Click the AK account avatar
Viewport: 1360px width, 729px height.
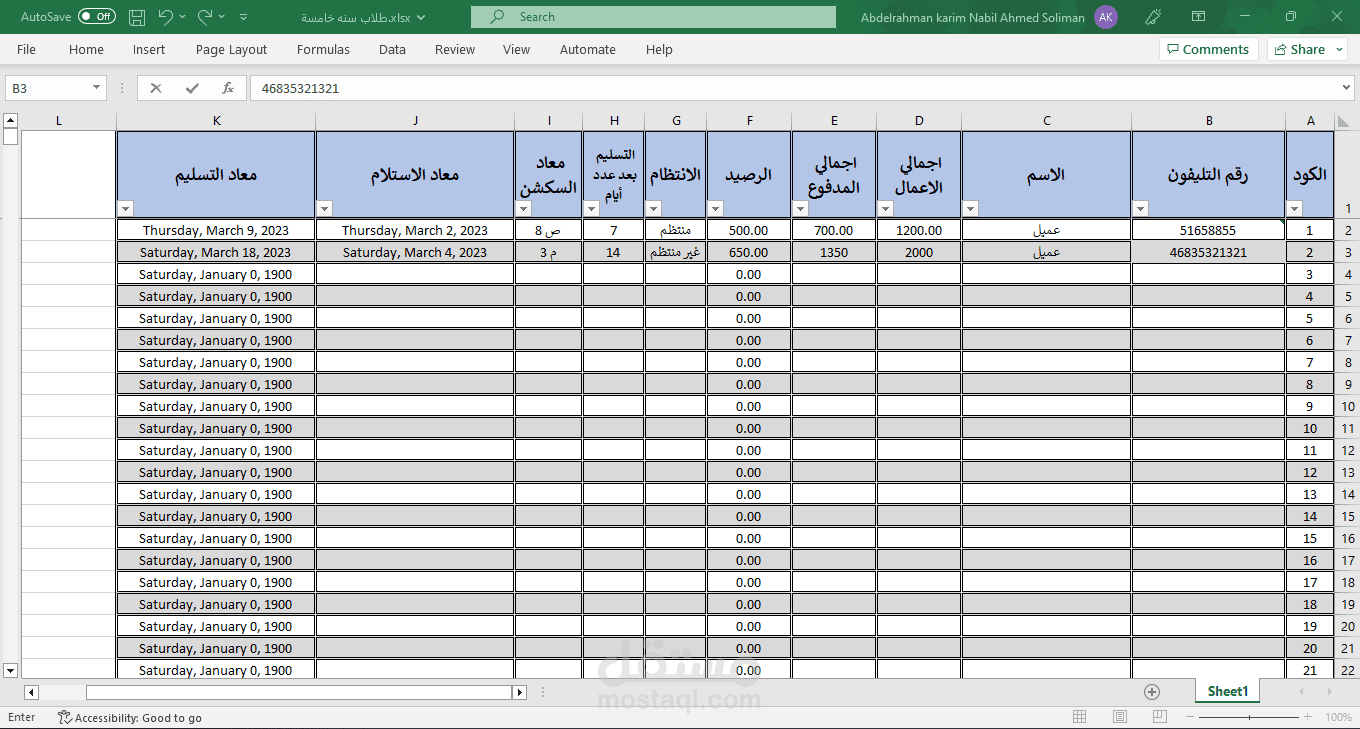[1105, 17]
